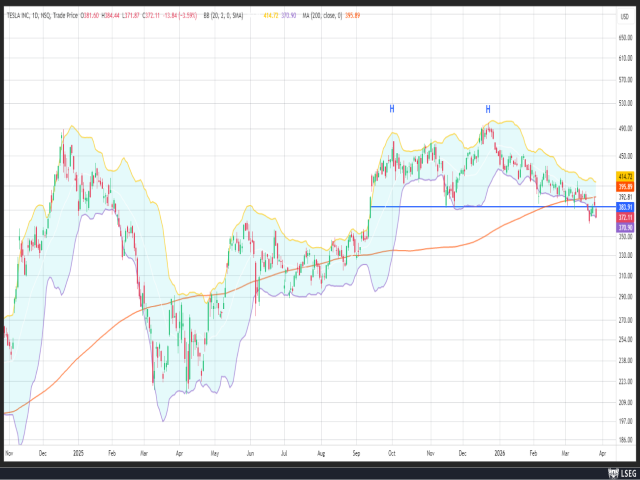Click the blue 383.91 horizontal line price tag
The image size is (640, 480).
(625, 207)
